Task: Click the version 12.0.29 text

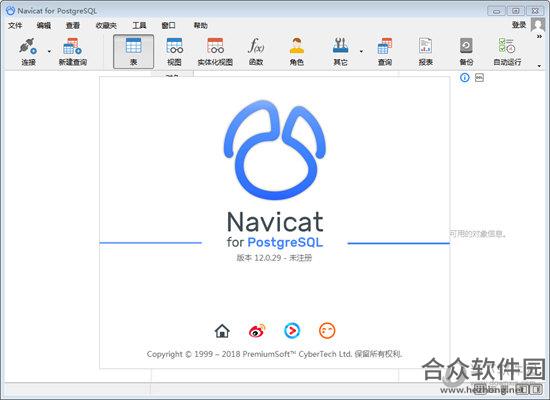Action: click(x=274, y=258)
